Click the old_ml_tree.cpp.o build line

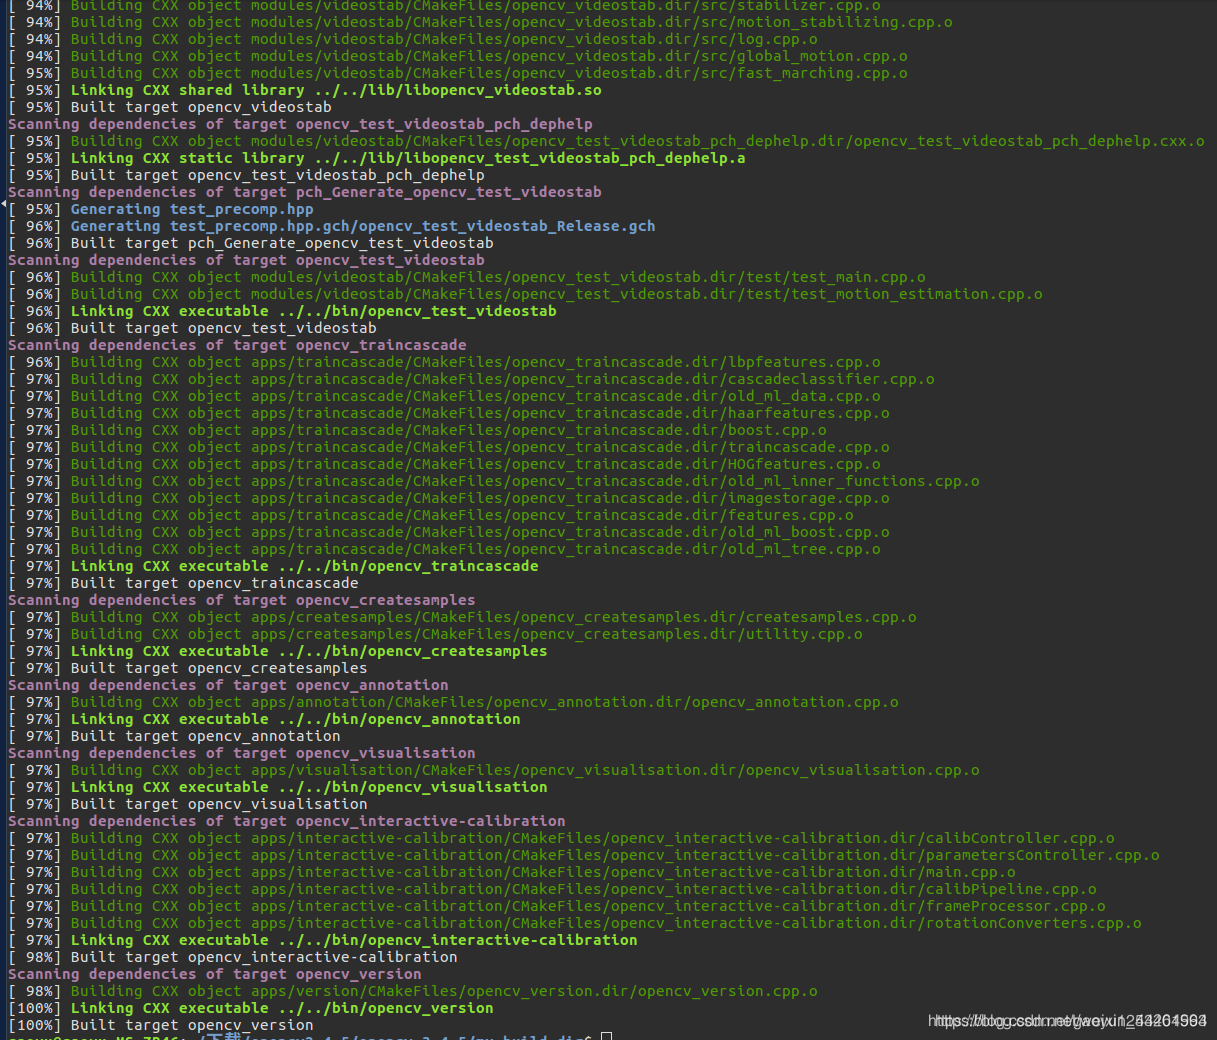(x=444, y=549)
